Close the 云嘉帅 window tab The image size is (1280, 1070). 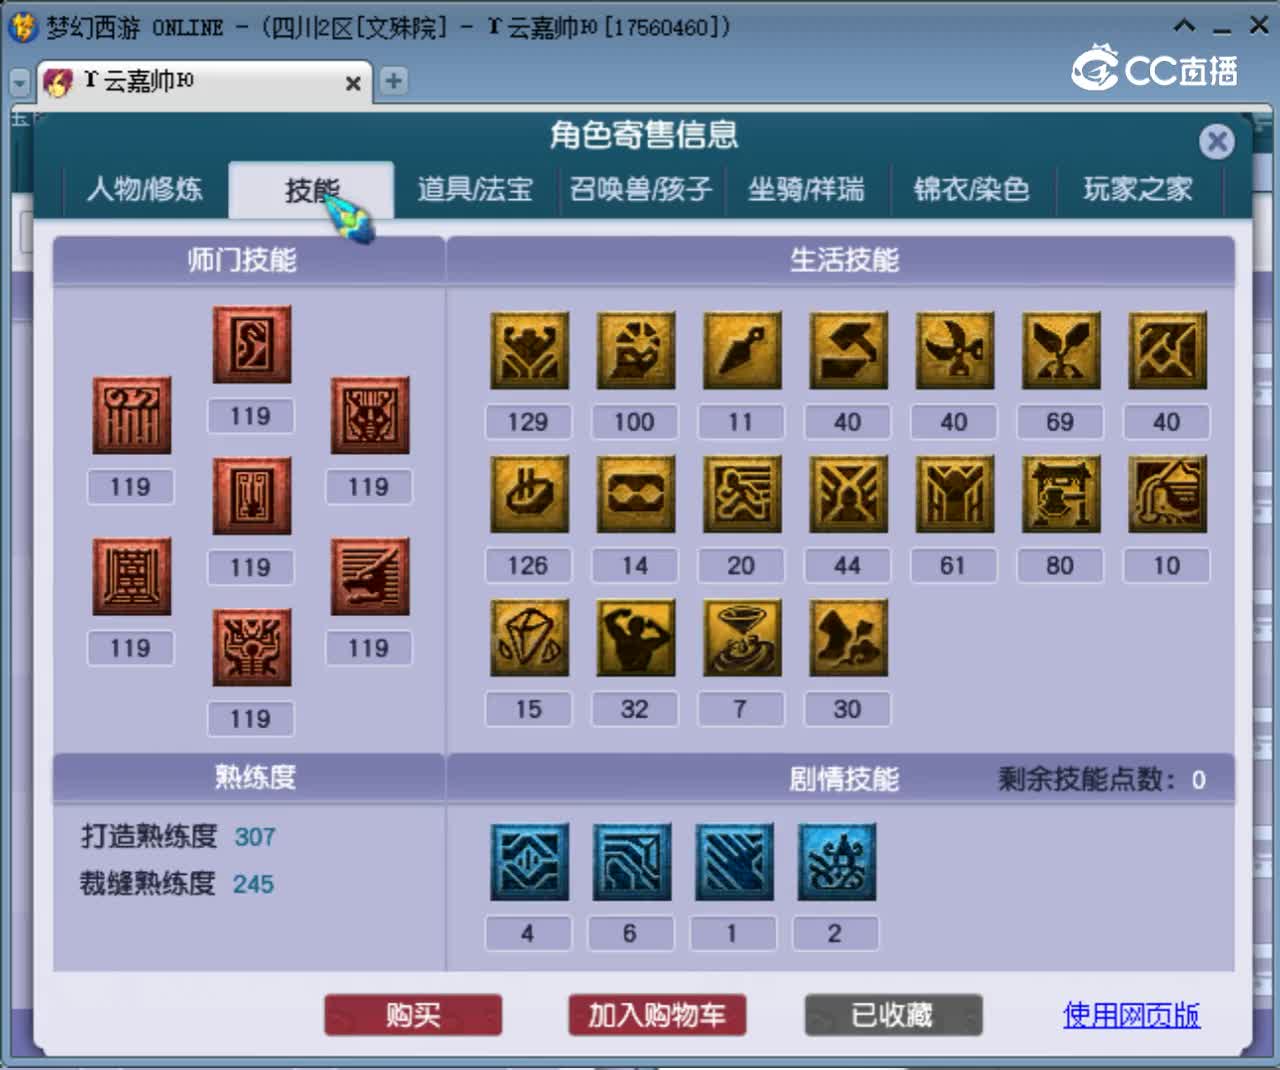pos(353,84)
